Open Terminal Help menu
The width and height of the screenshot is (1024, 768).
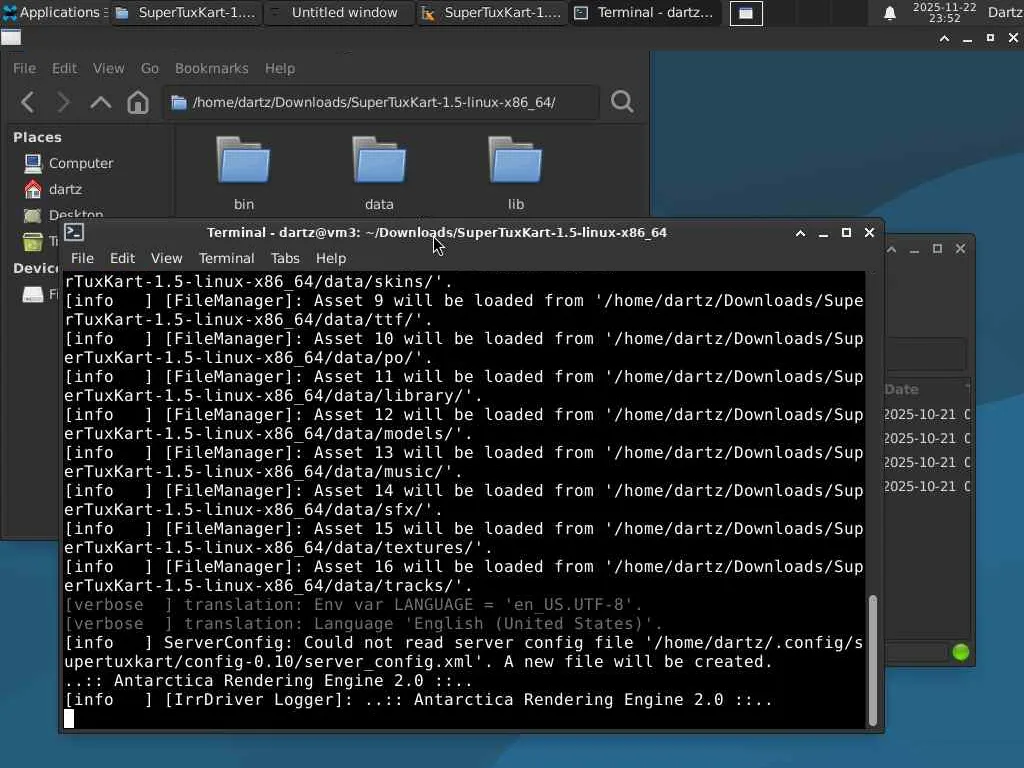click(331, 259)
